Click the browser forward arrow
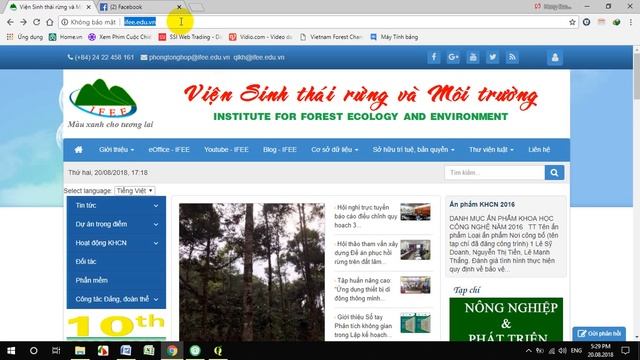640x360 pixels. tap(24, 22)
